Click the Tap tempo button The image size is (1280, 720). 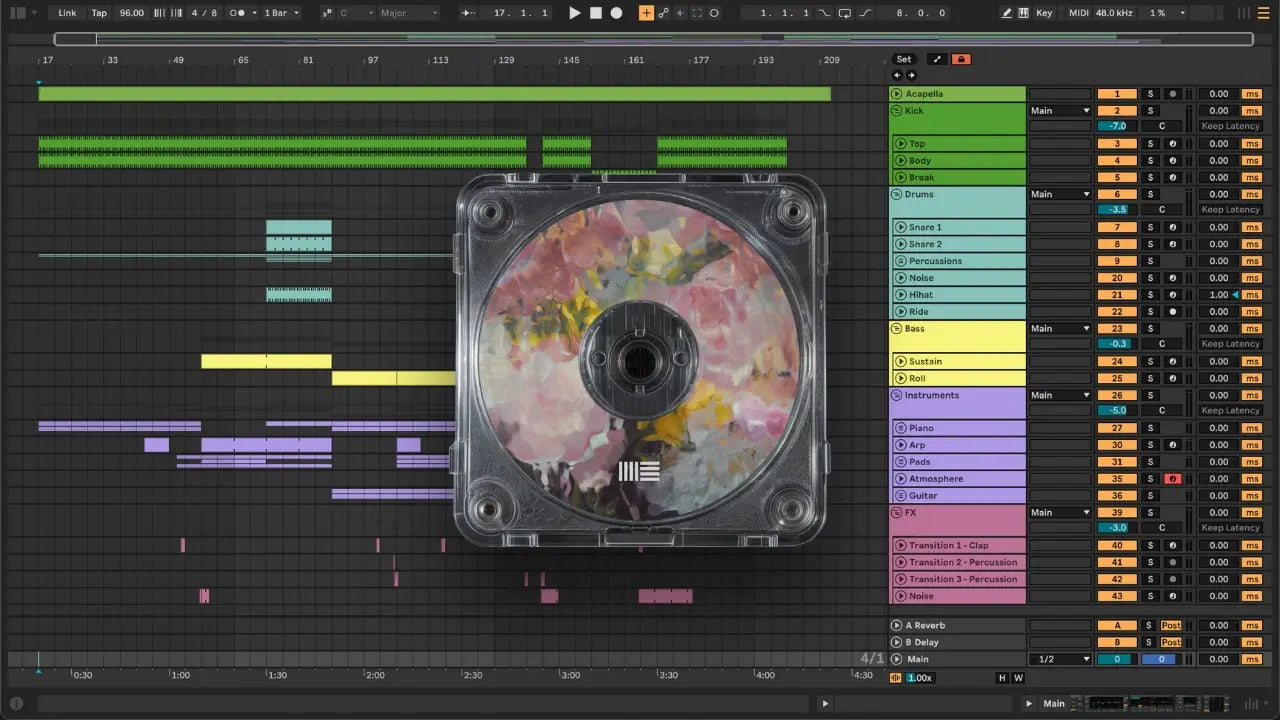click(99, 13)
